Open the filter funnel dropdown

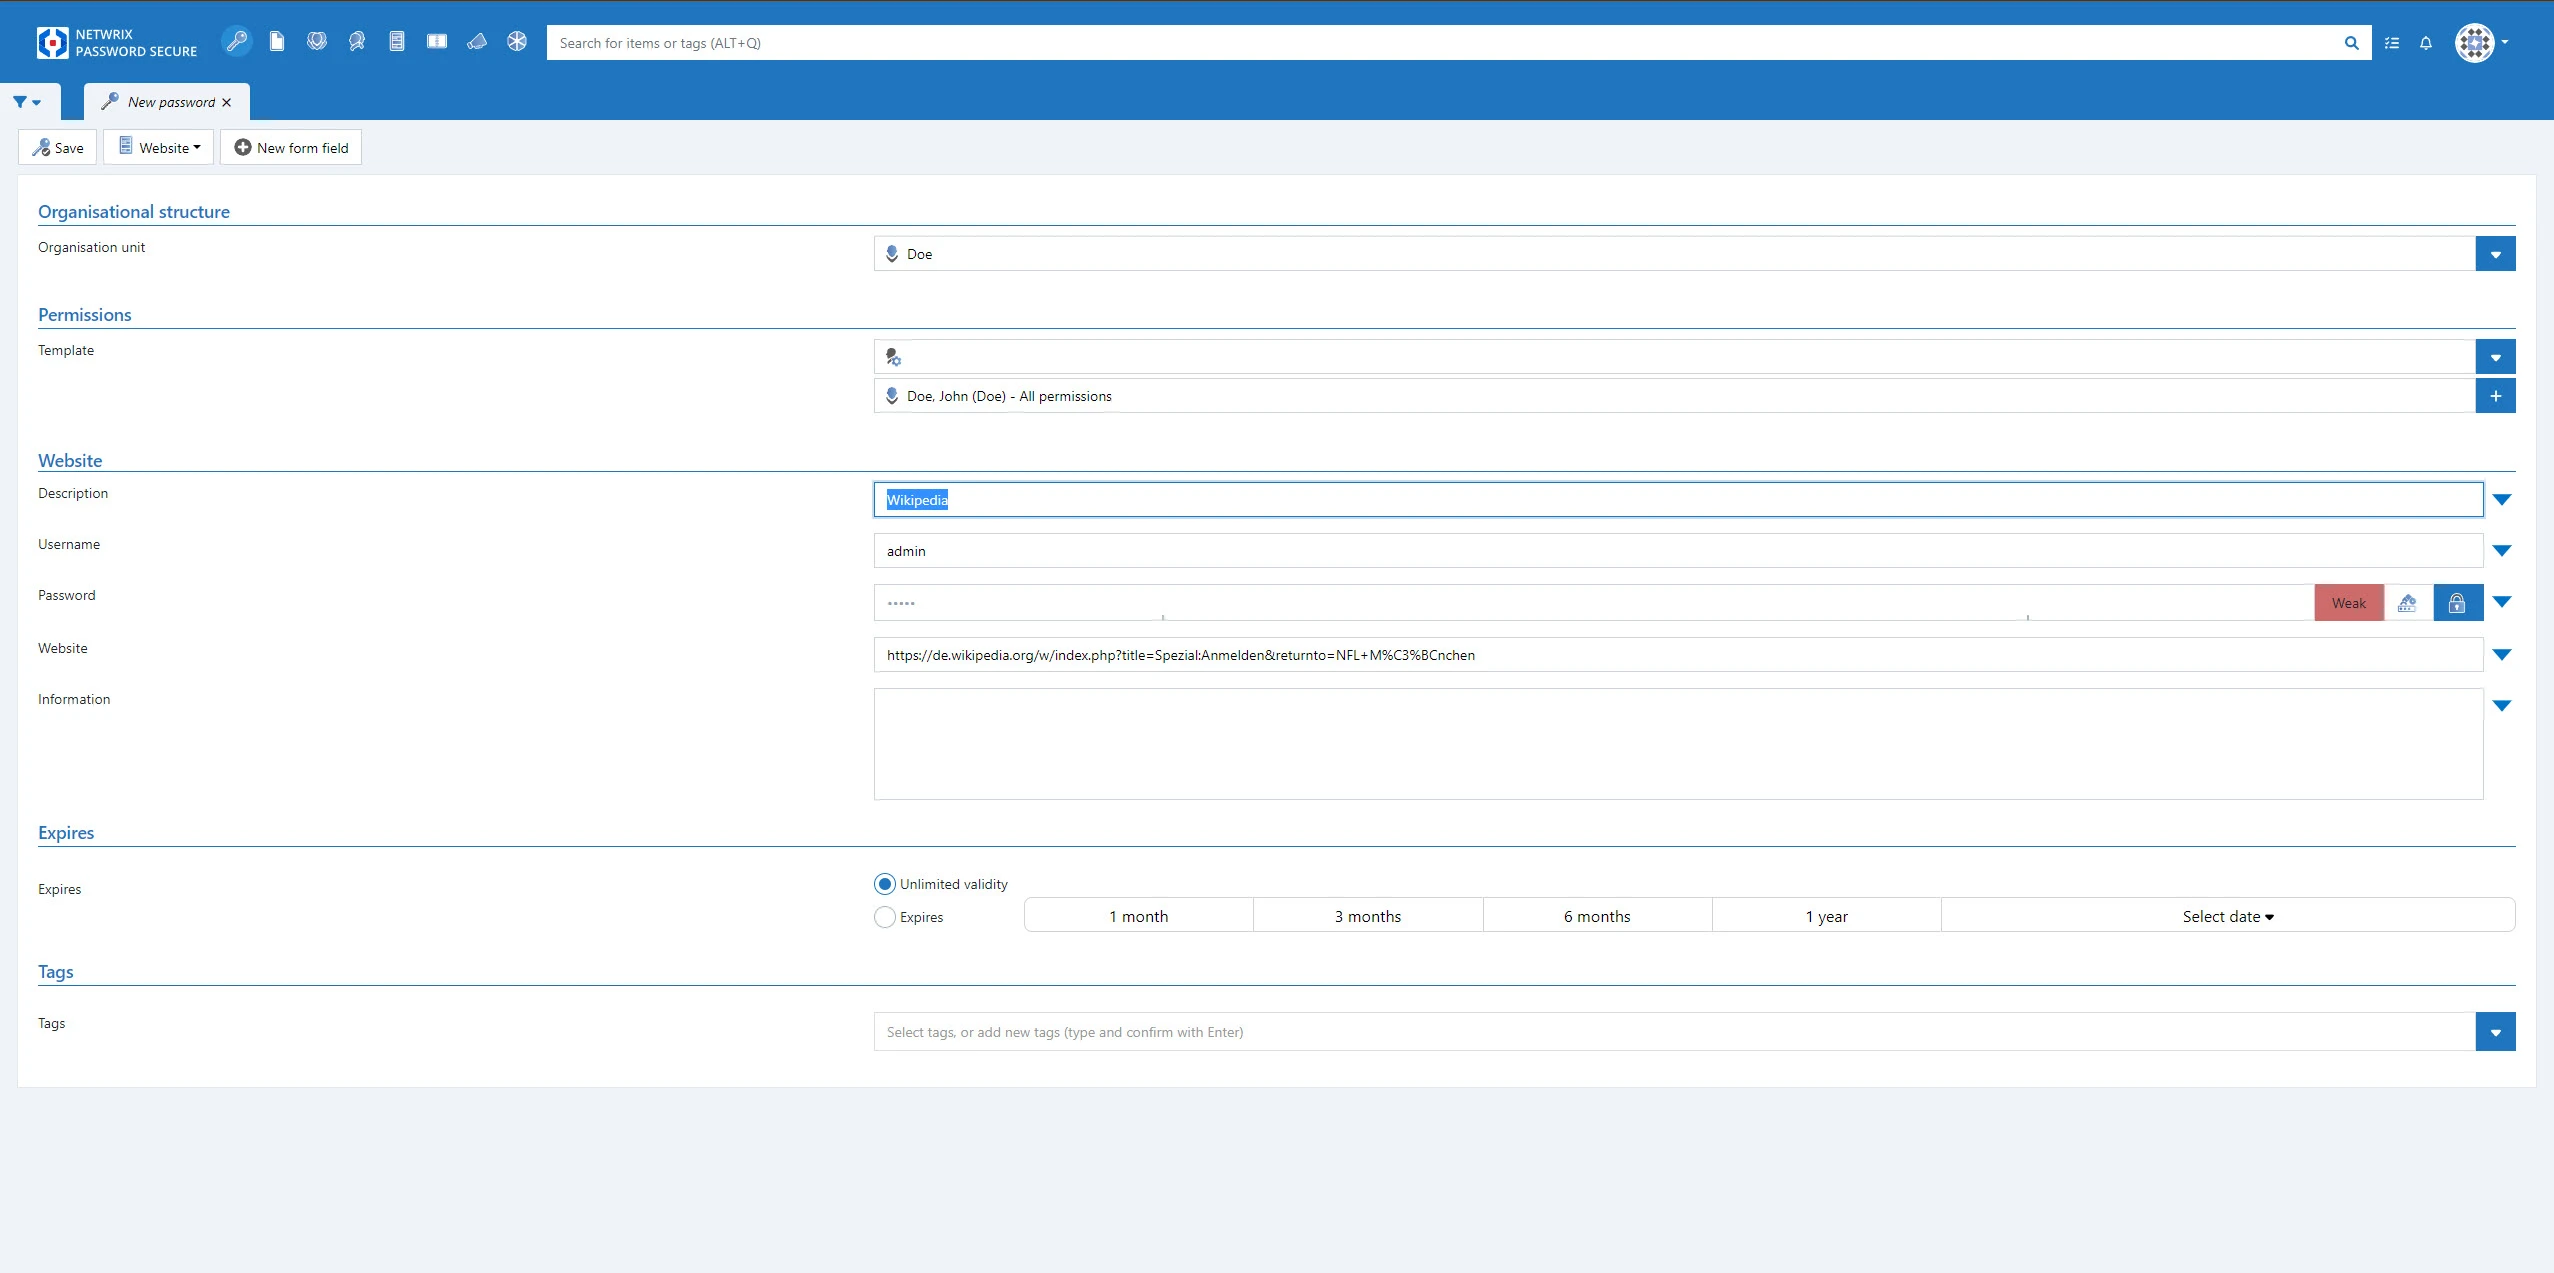pyautogui.click(x=28, y=102)
